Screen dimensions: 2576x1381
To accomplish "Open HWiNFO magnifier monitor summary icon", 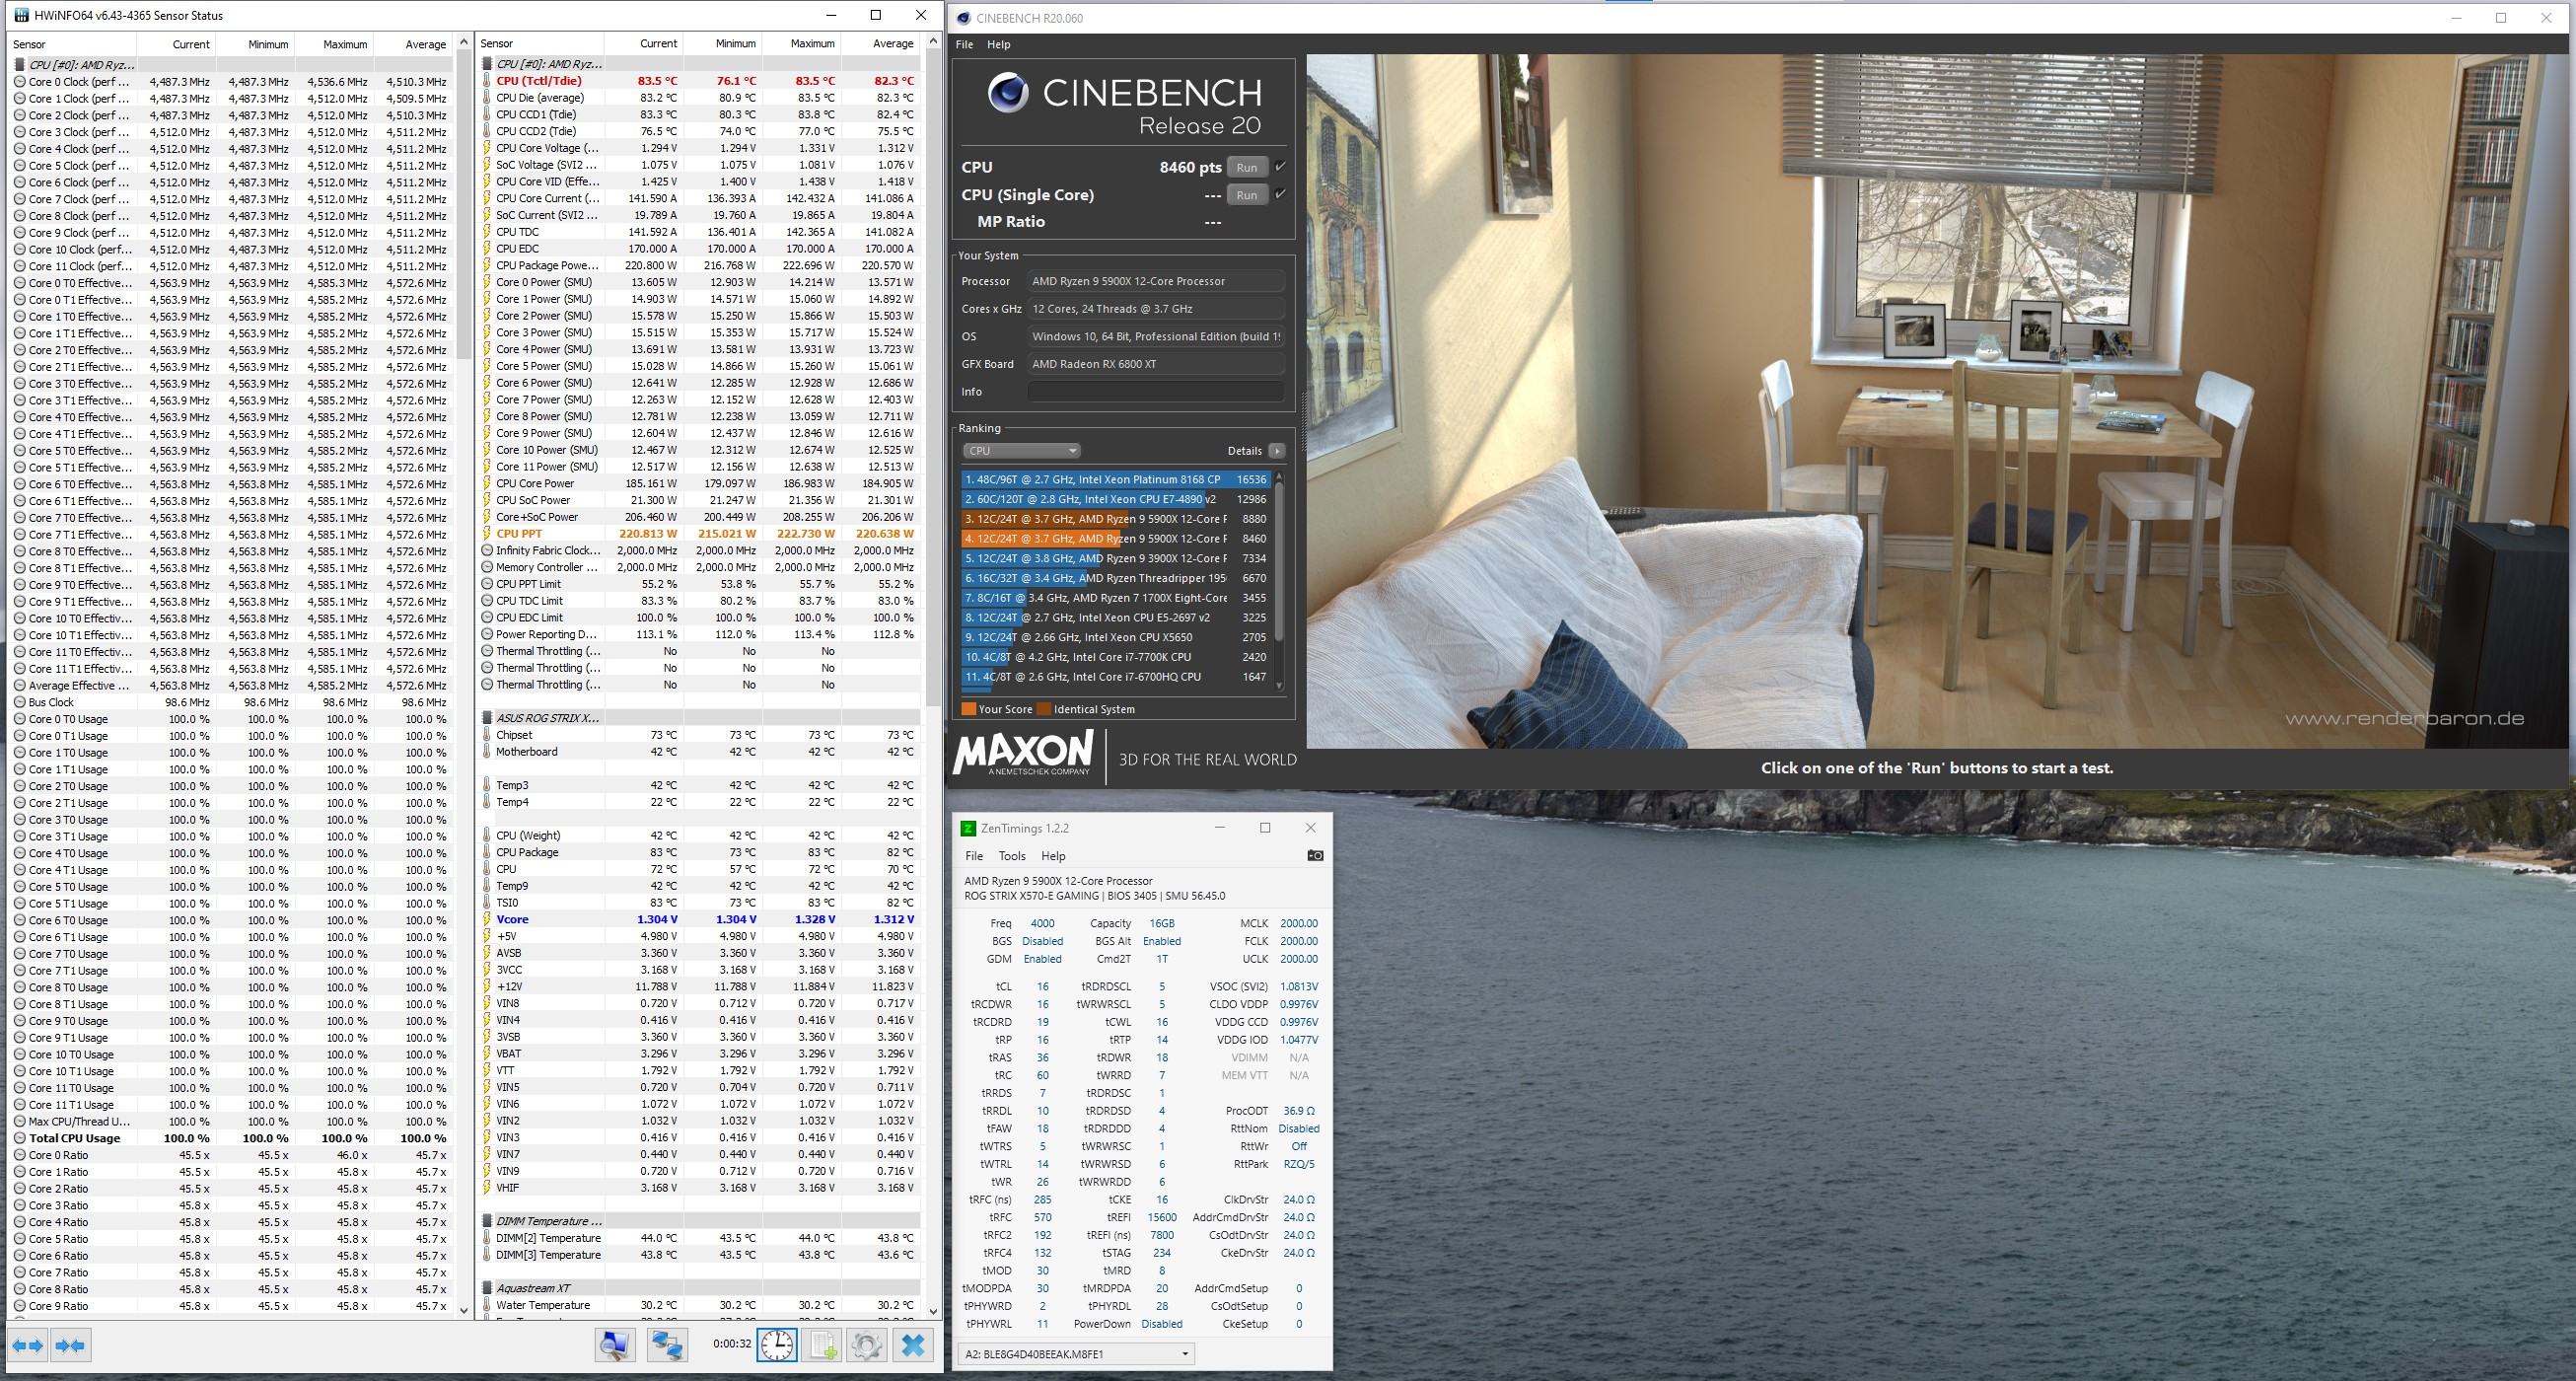I will coord(615,1345).
